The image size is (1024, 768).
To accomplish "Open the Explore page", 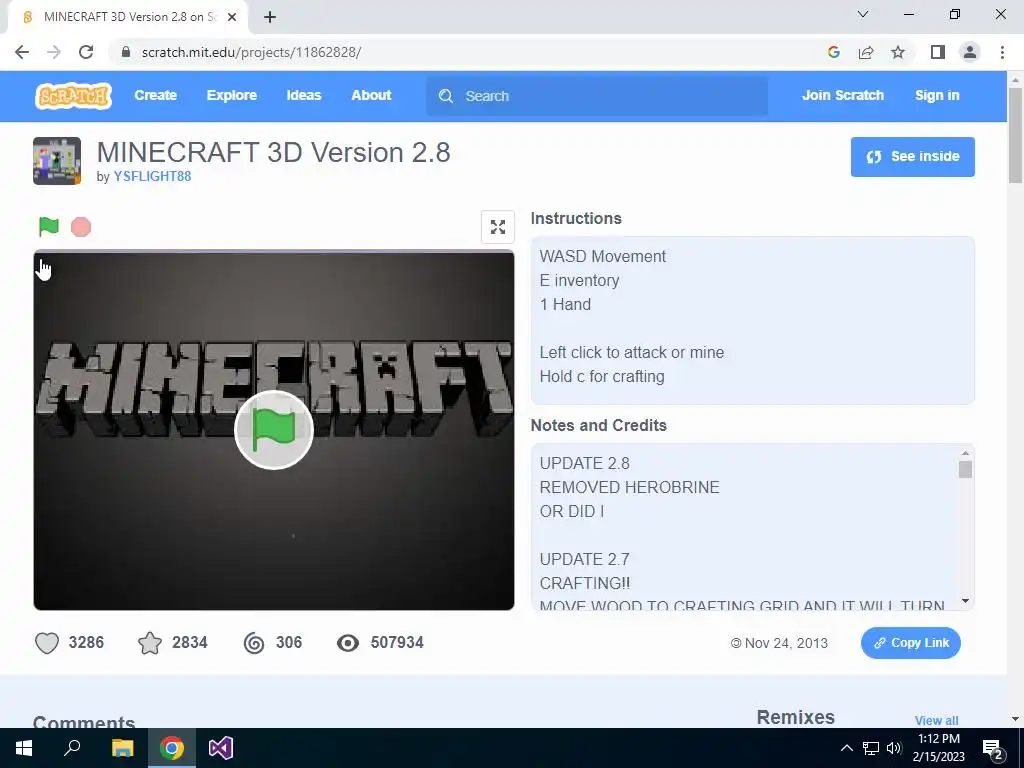I will click(x=232, y=95).
